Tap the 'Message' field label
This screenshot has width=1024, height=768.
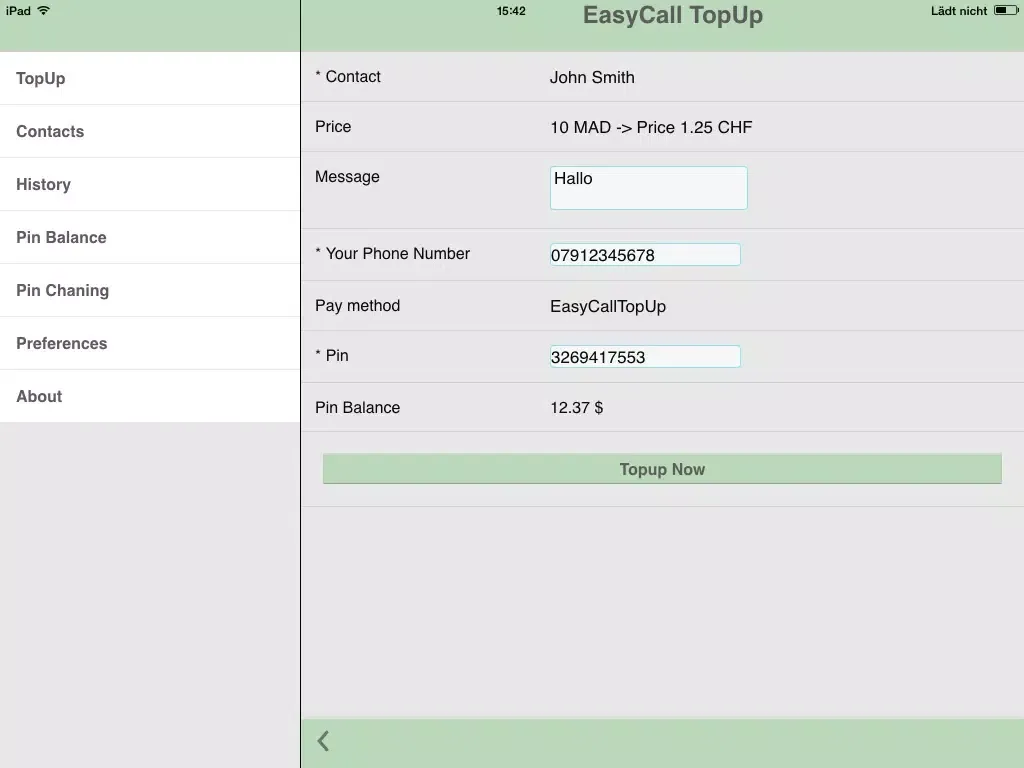point(347,176)
